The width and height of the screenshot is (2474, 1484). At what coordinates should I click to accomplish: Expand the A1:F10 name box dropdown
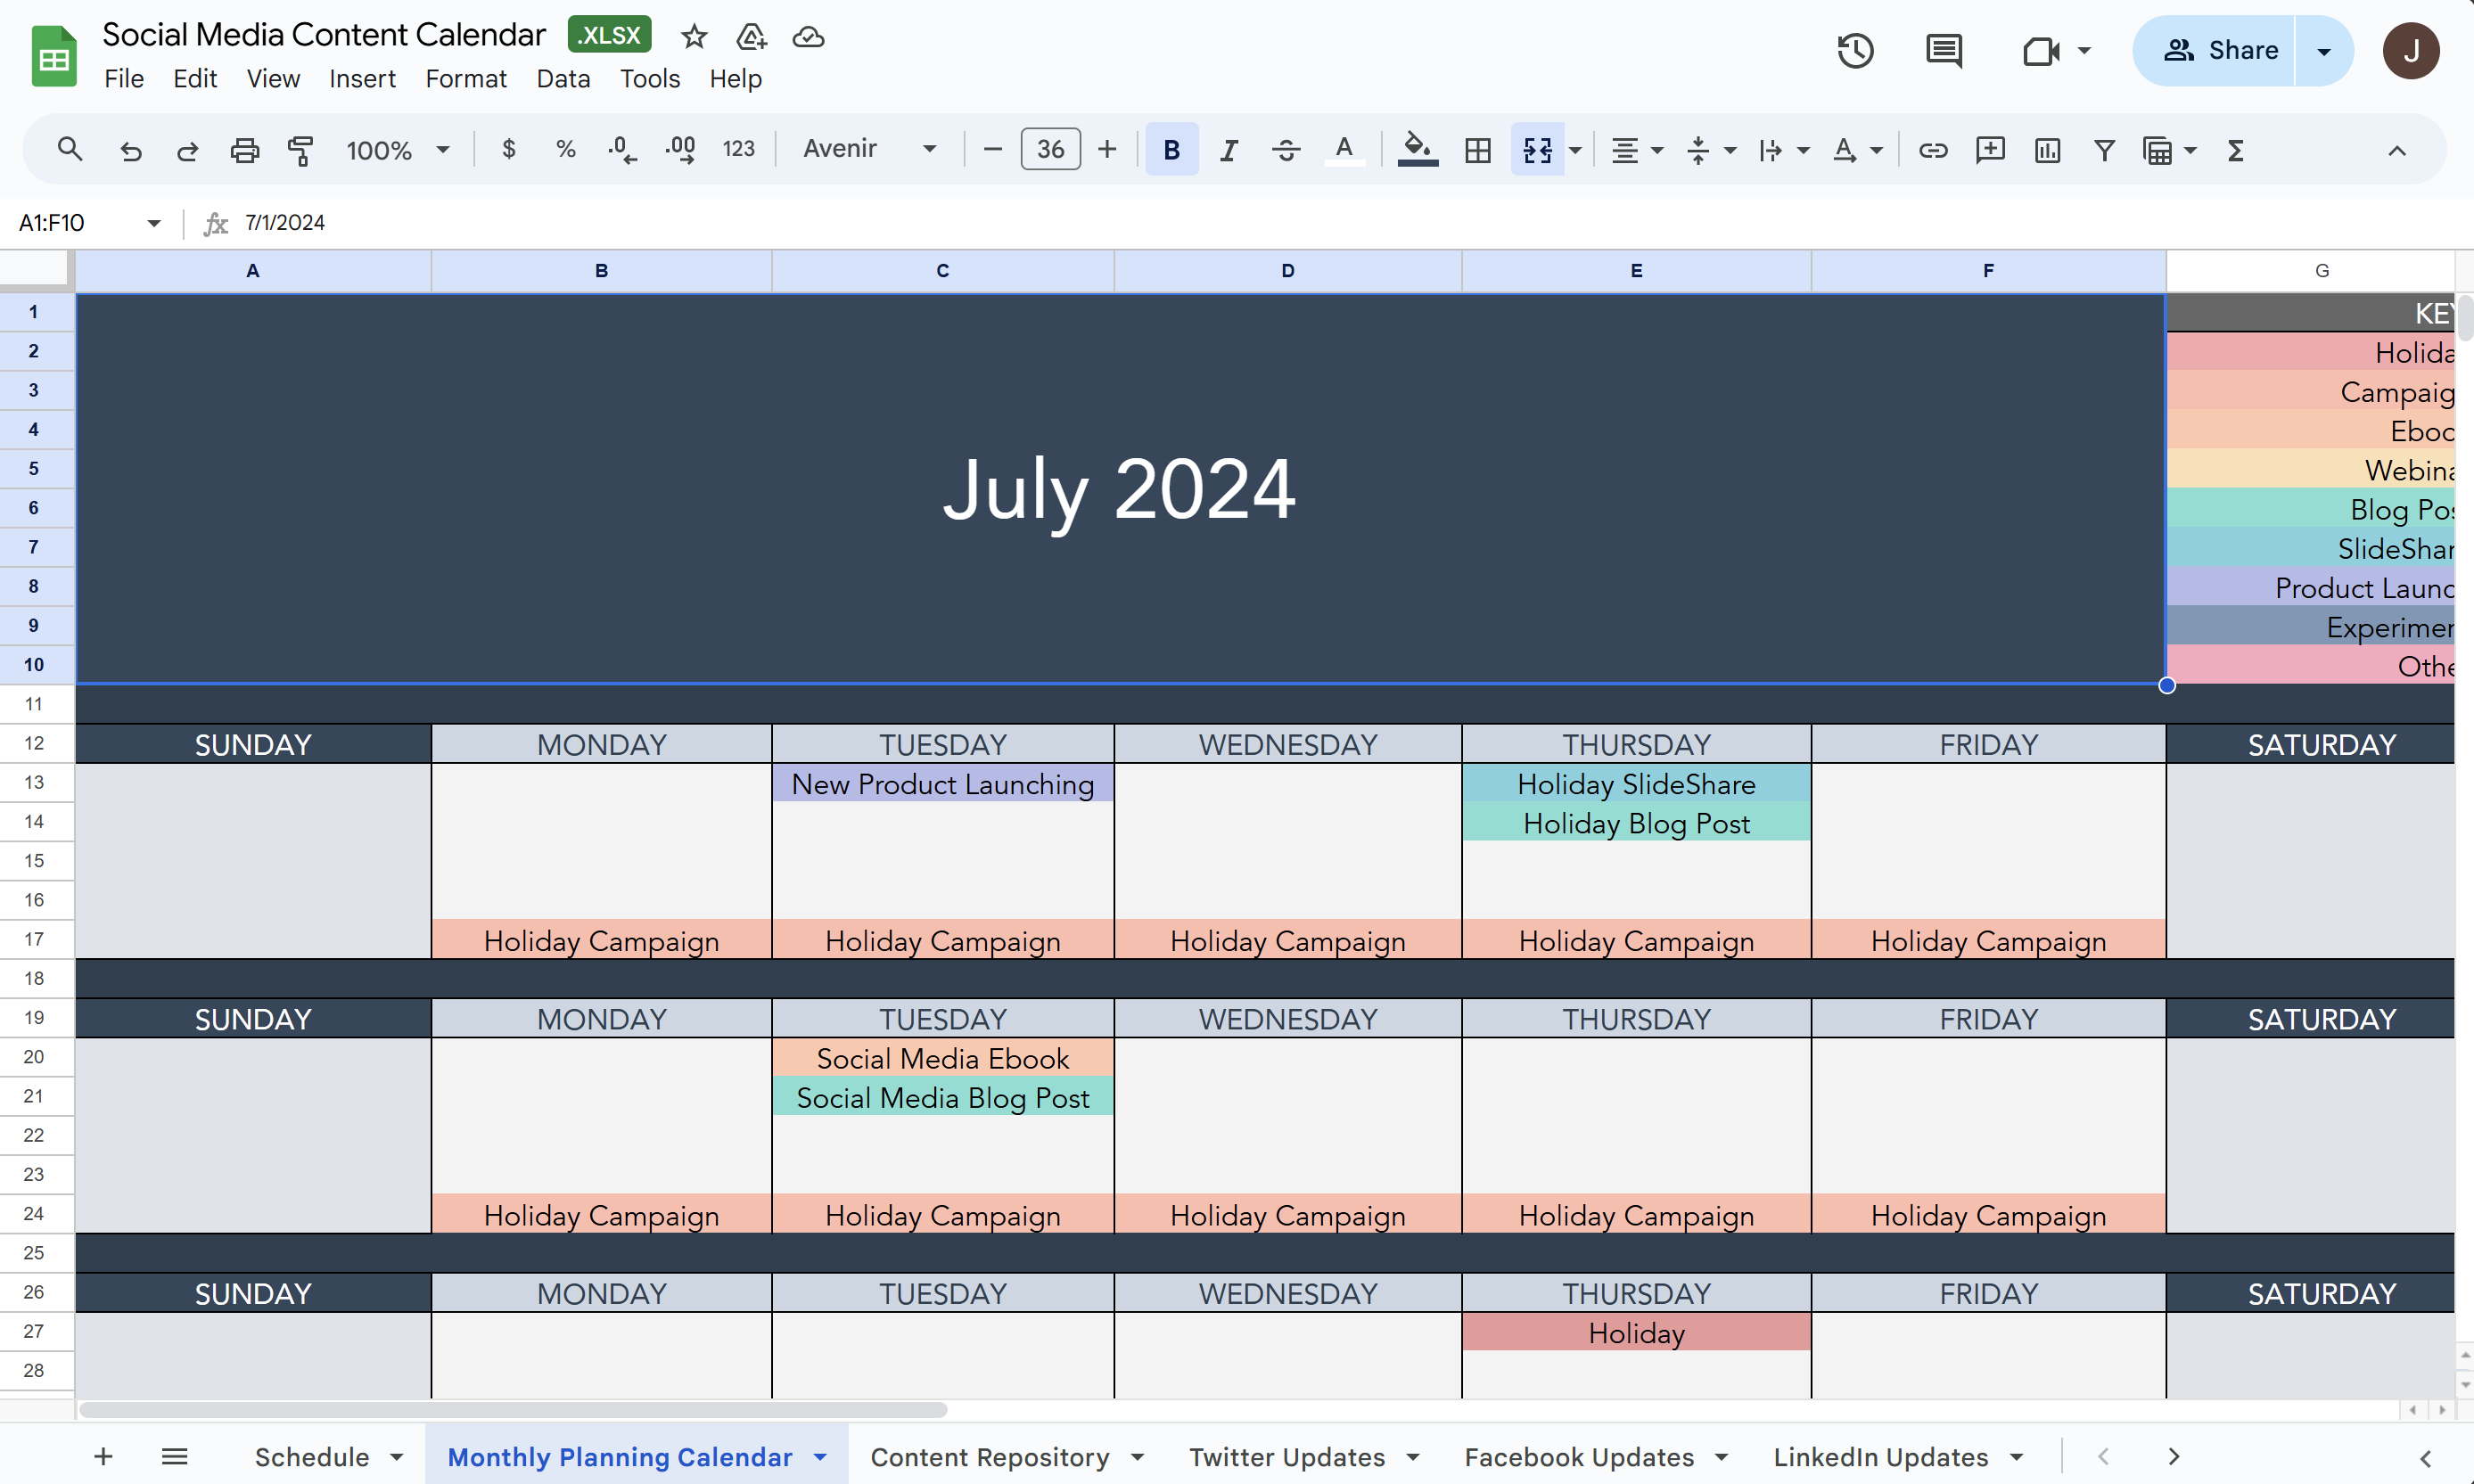coord(154,222)
